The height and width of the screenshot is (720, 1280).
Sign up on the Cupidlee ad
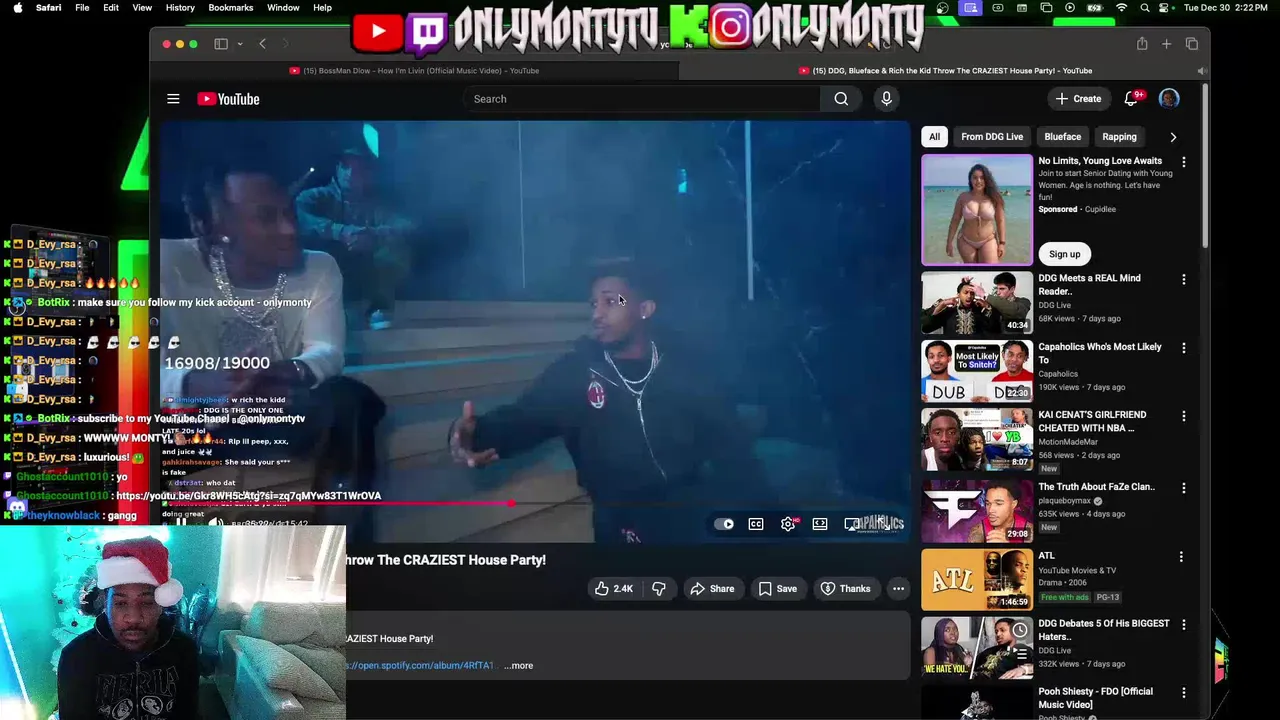coord(1065,254)
